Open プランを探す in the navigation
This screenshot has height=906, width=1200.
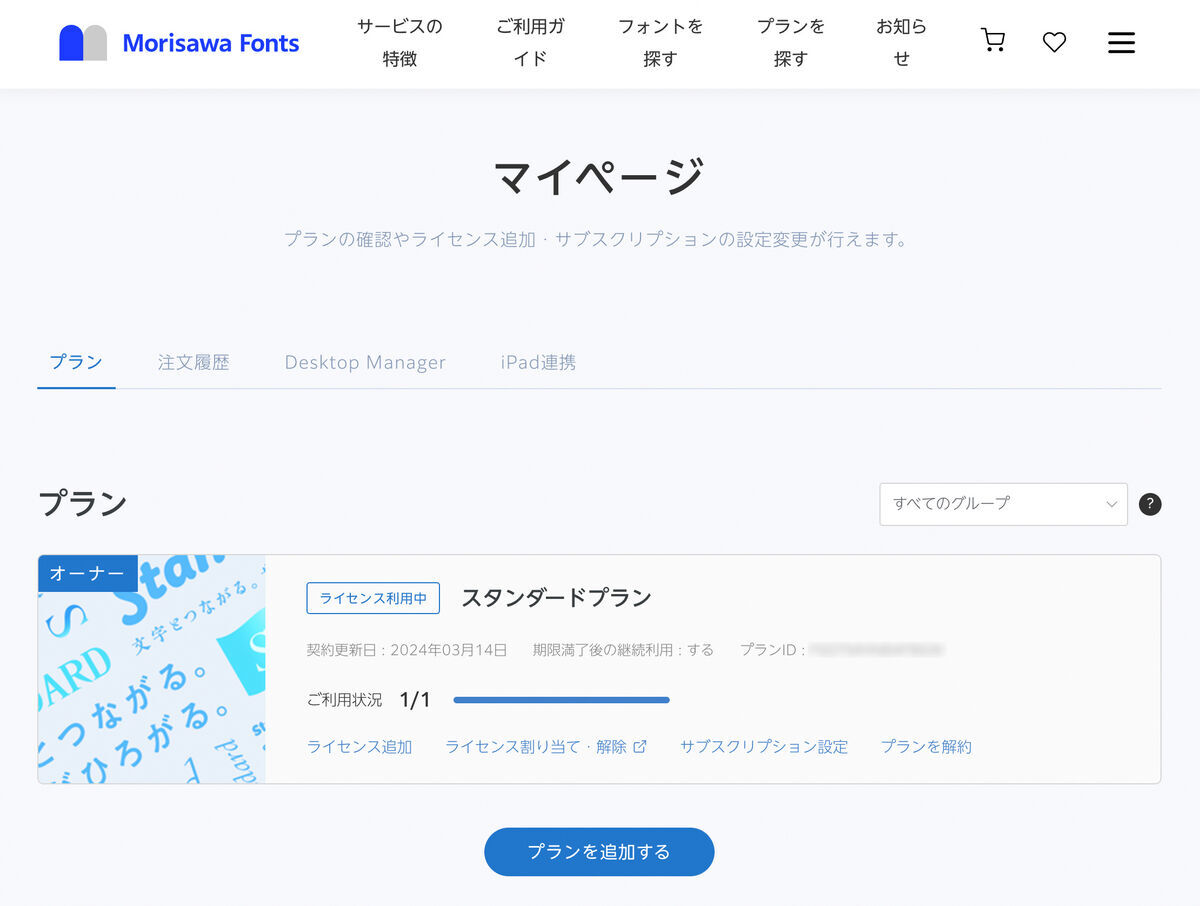[790, 43]
